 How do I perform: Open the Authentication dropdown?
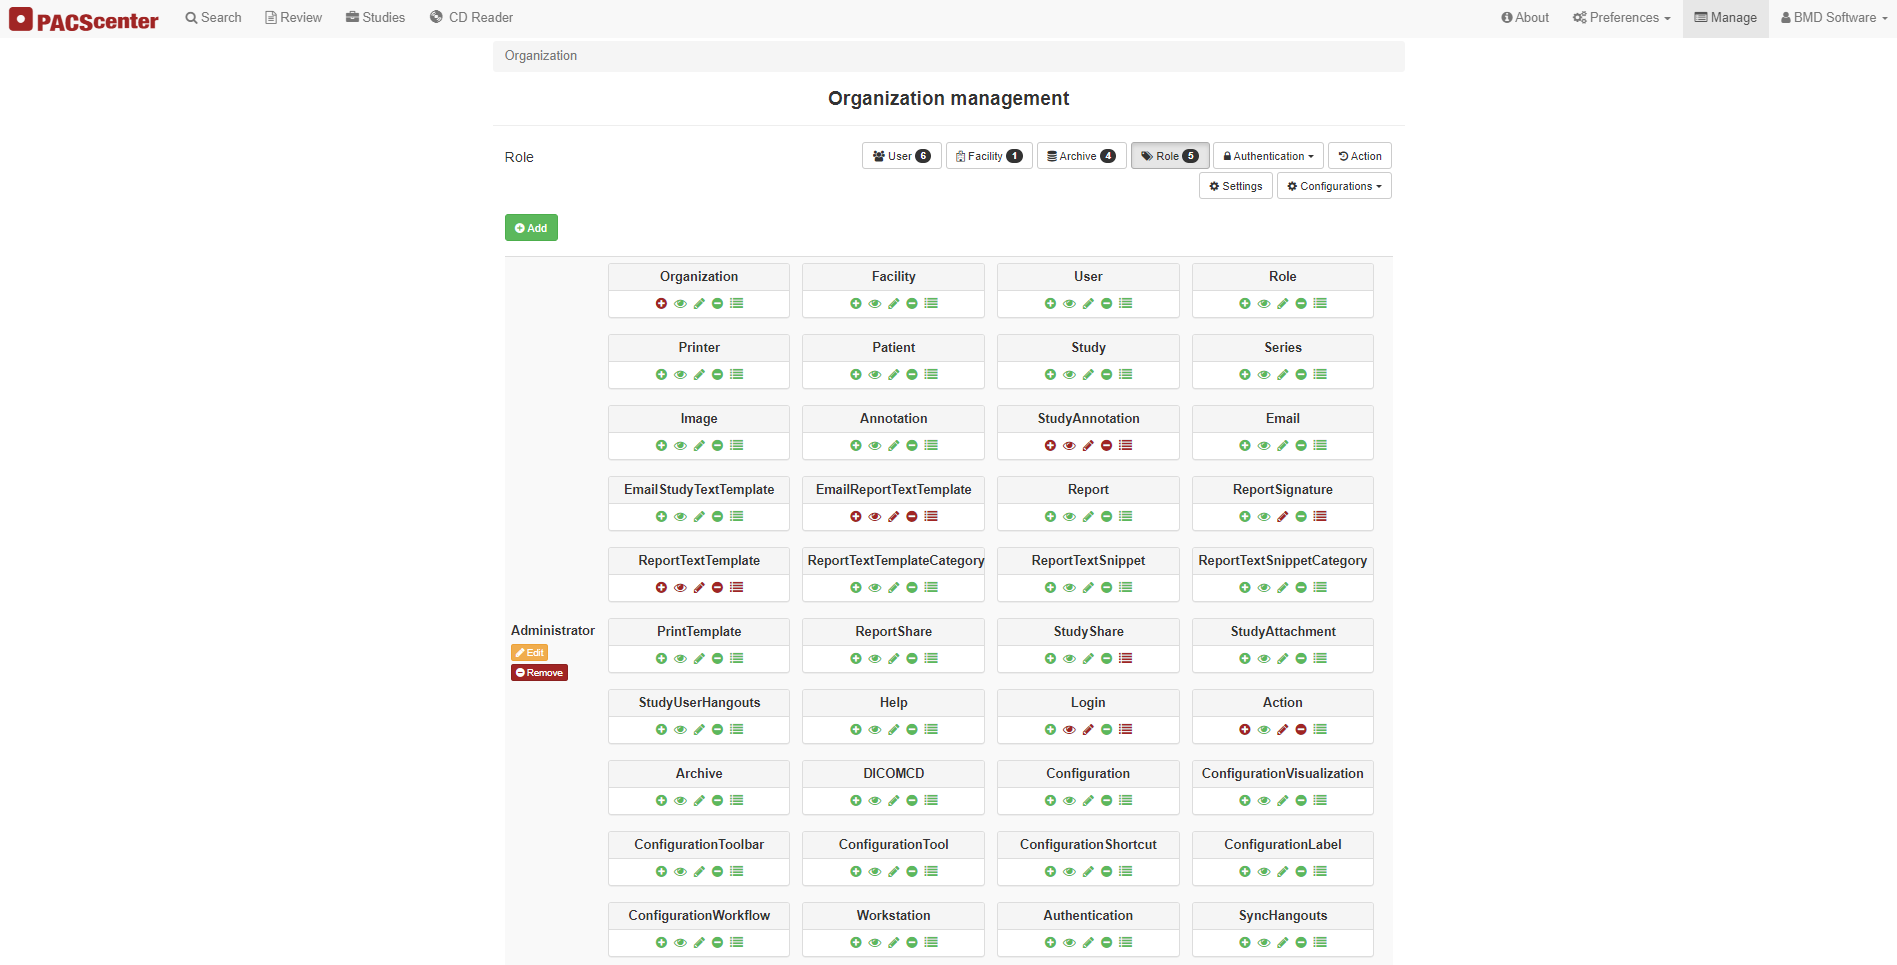1268,156
